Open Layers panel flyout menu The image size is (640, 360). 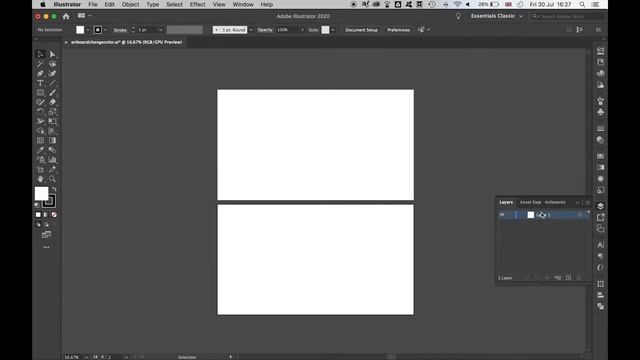coord(588,202)
